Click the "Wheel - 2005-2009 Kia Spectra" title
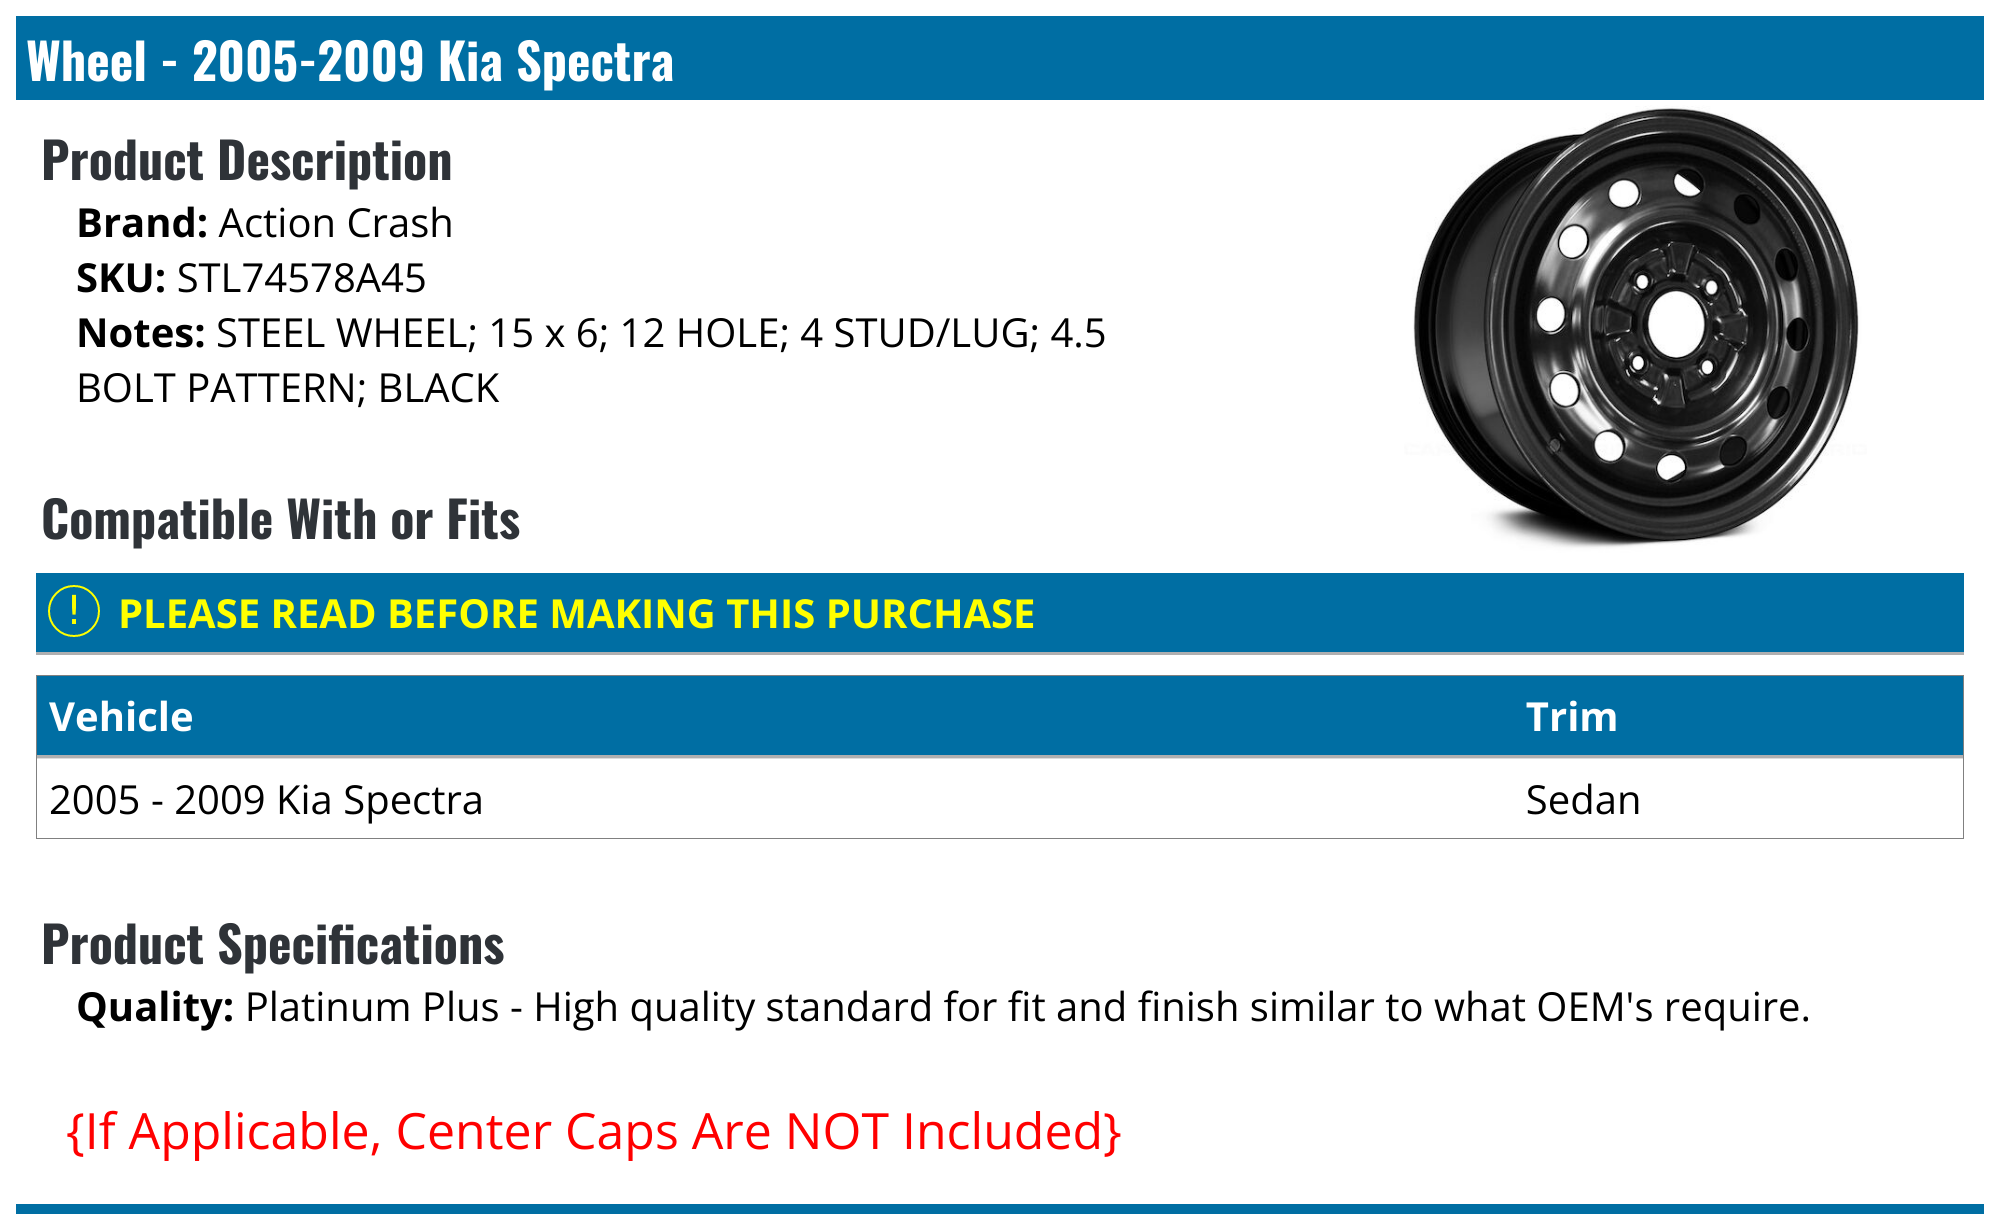 350,61
